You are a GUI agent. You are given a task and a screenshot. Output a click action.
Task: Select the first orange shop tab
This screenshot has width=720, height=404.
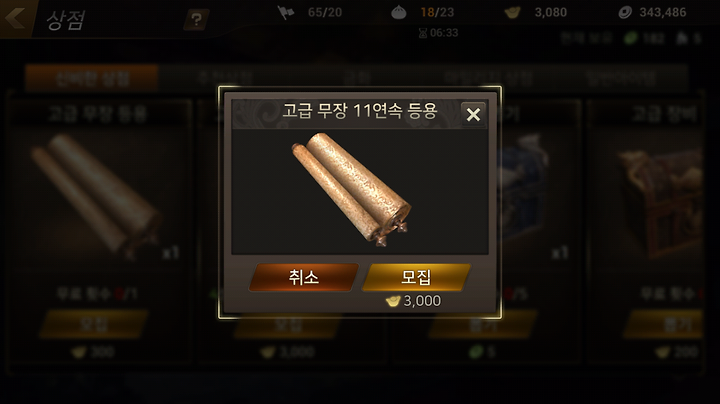(92, 78)
